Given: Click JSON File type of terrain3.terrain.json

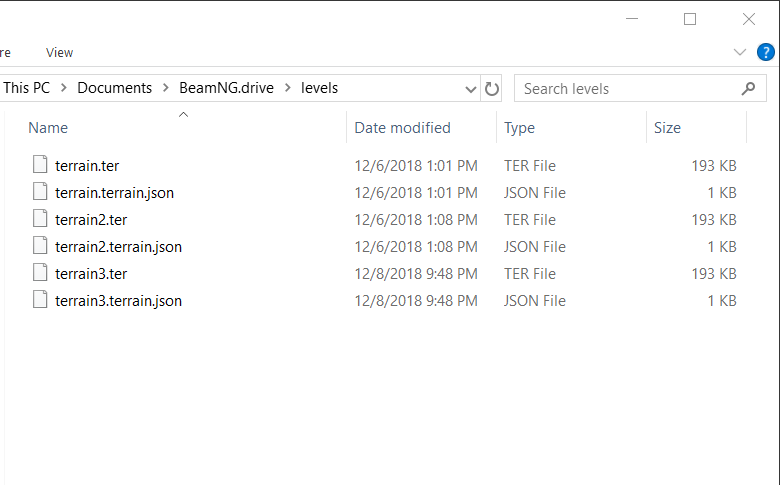Looking at the screenshot, I should tap(535, 301).
